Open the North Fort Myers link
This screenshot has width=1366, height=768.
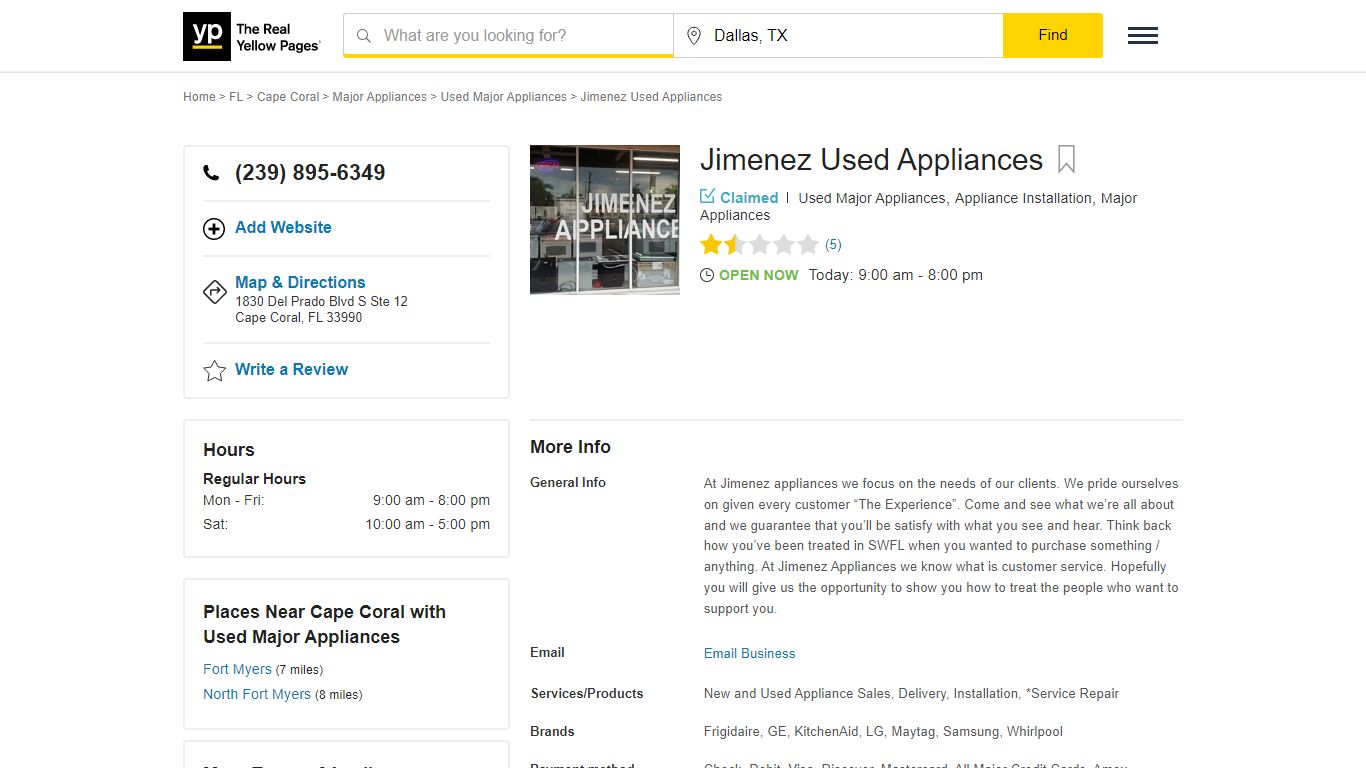[257, 694]
